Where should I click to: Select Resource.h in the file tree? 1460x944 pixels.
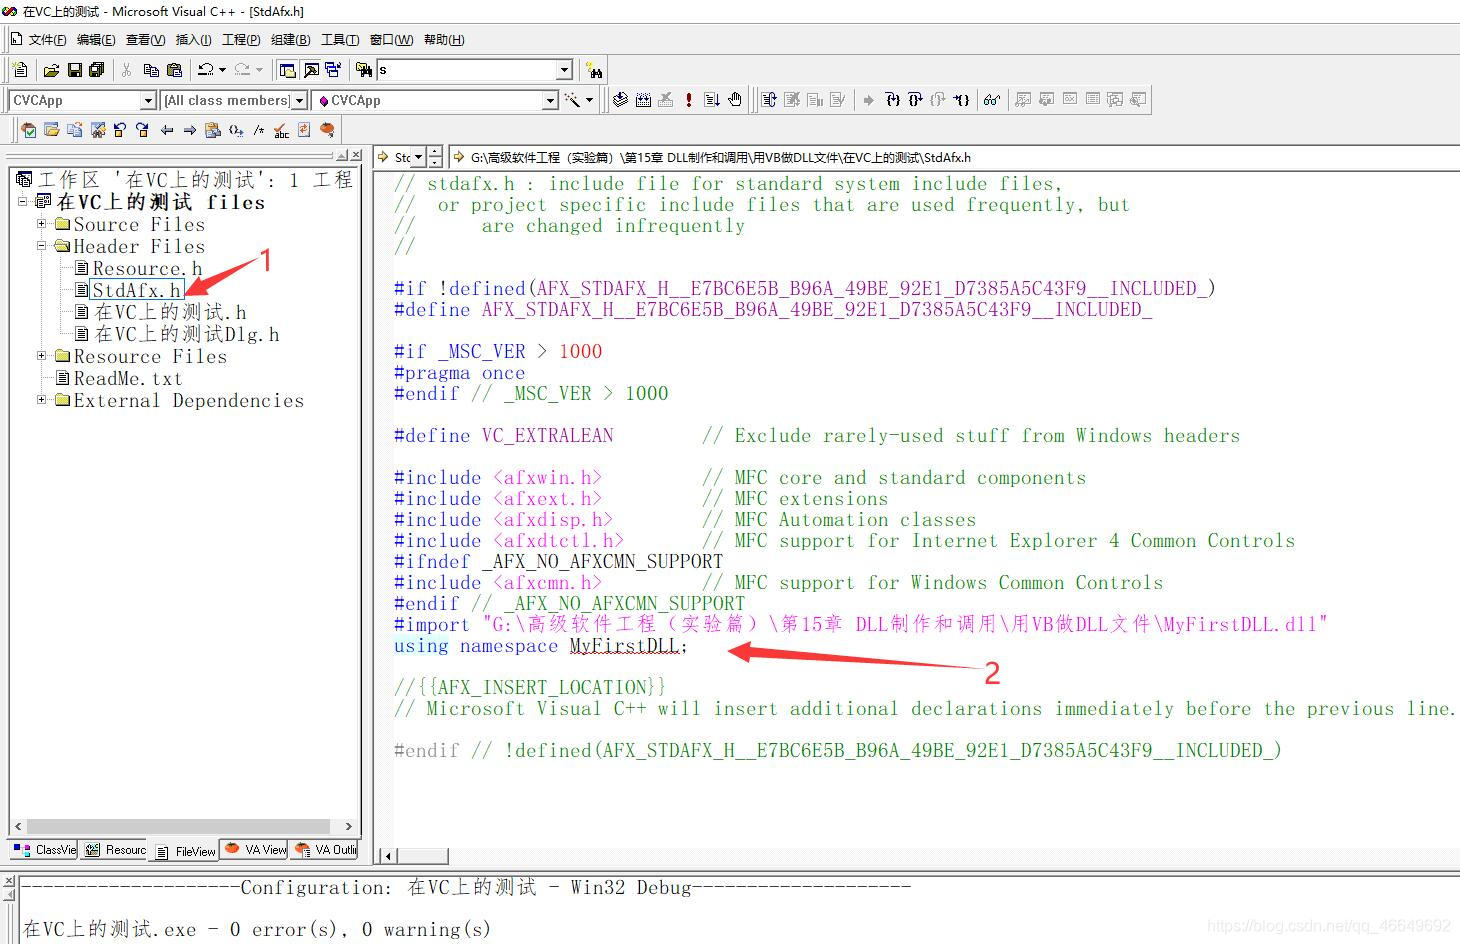(x=147, y=268)
